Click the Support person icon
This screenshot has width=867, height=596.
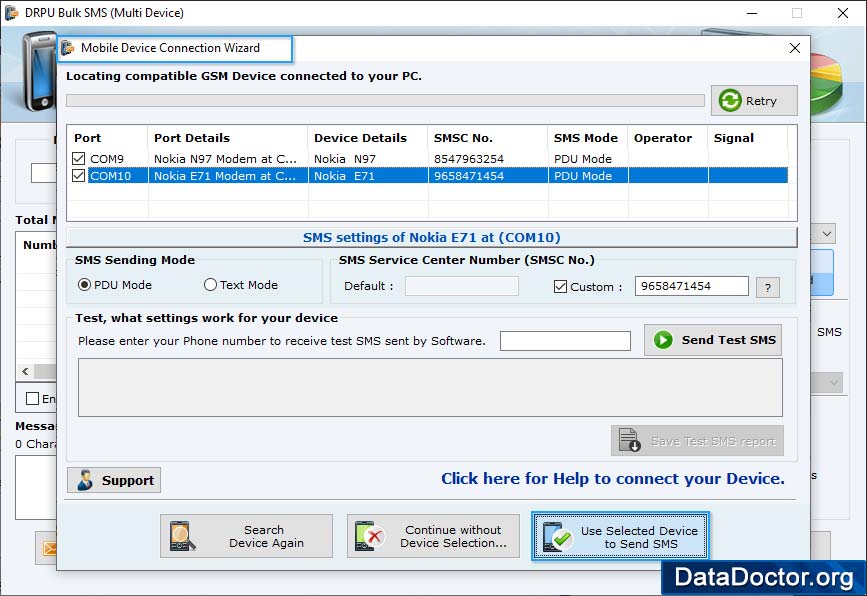coord(86,480)
